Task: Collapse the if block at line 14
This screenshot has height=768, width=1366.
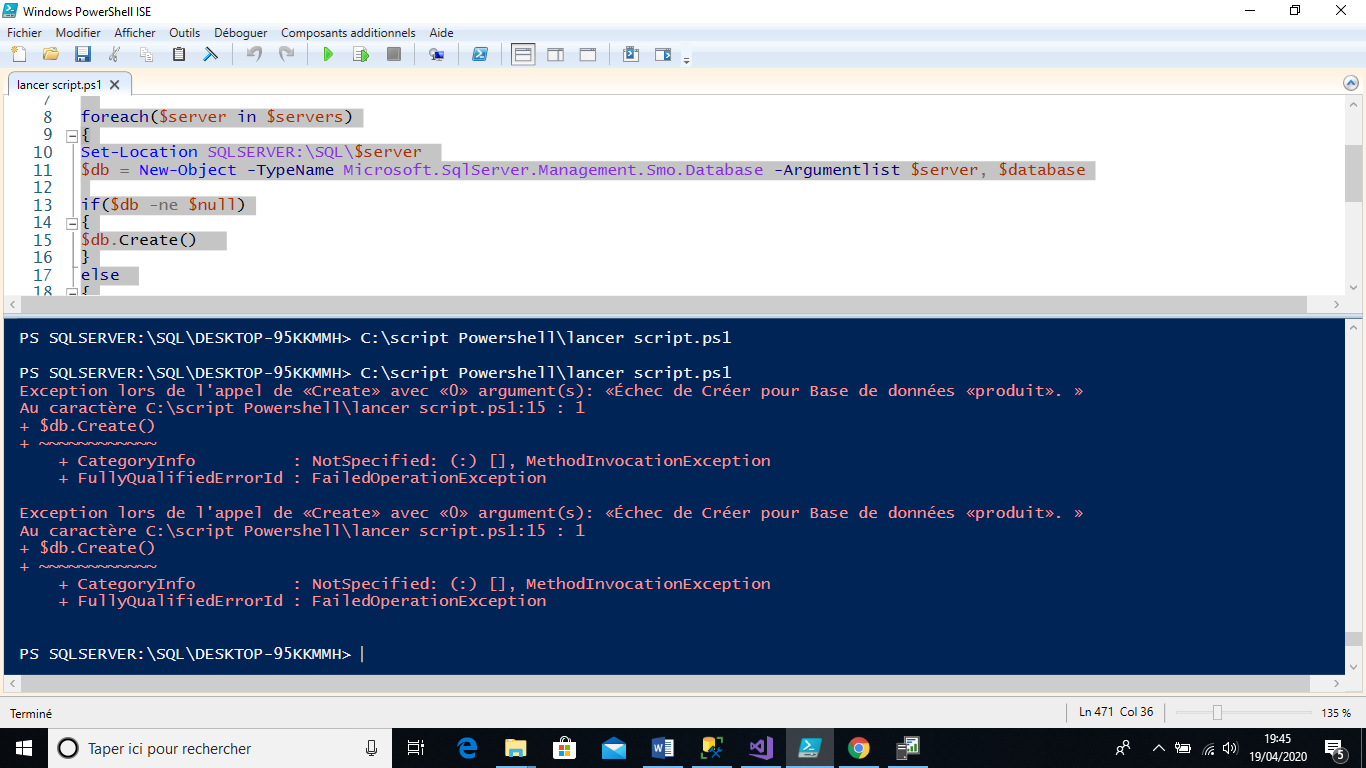Action: 71,223
